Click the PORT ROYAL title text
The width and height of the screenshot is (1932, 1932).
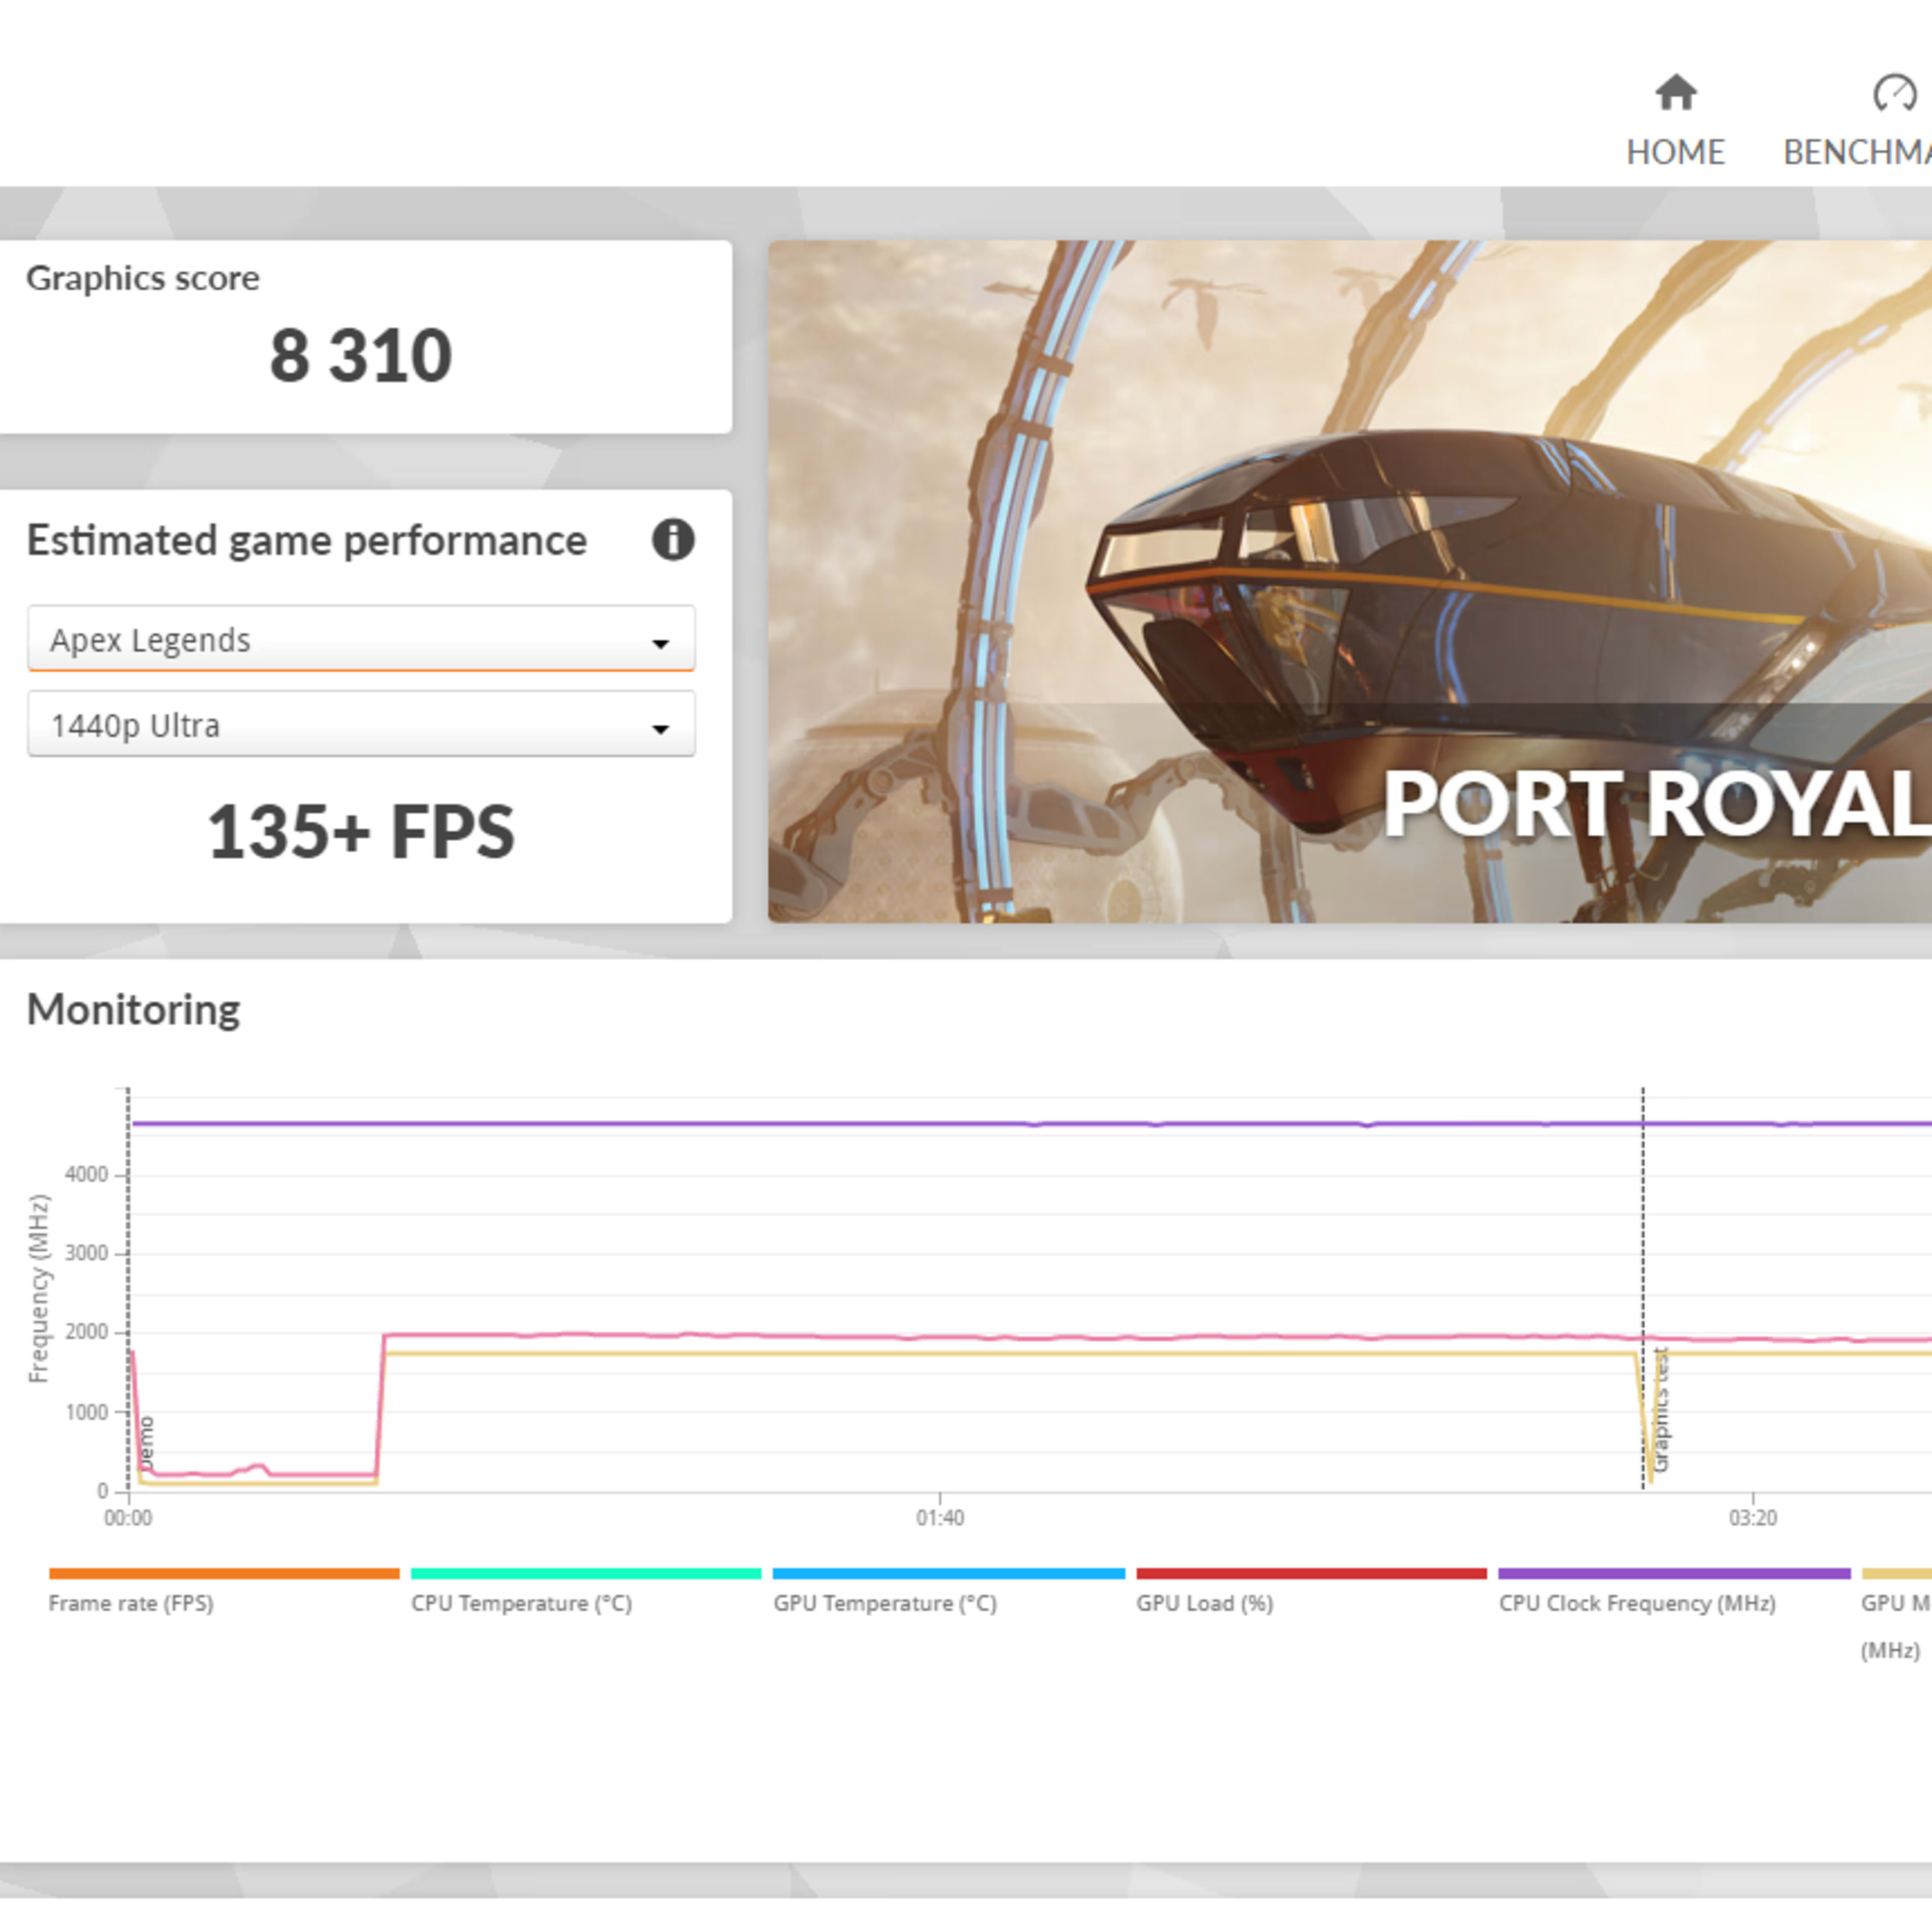coord(1657,804)
